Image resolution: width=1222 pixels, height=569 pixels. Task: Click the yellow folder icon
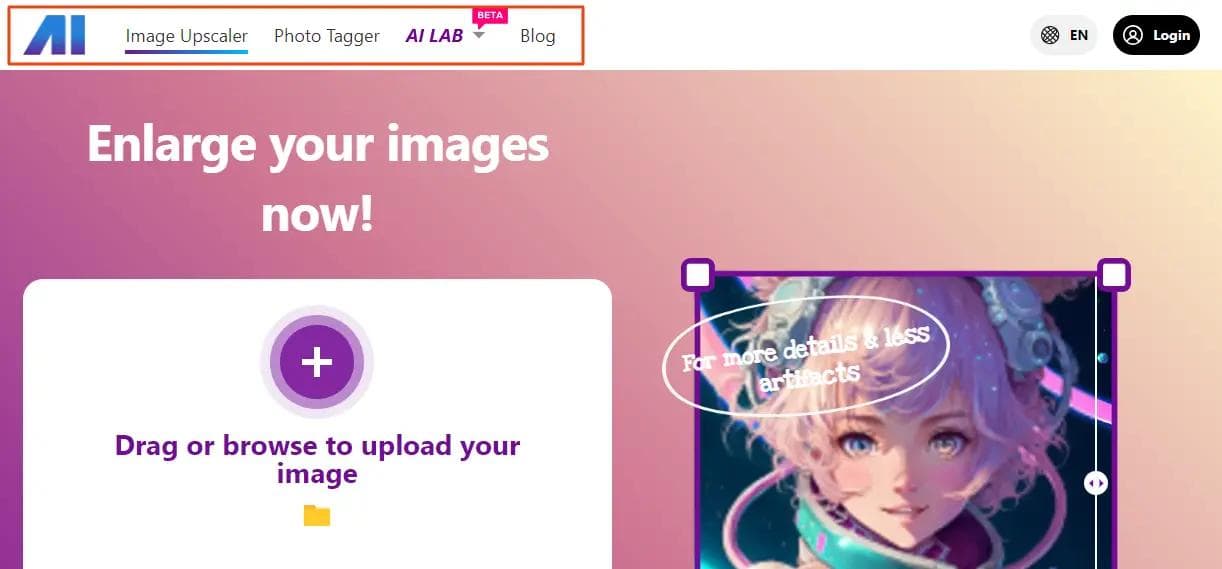317,515
